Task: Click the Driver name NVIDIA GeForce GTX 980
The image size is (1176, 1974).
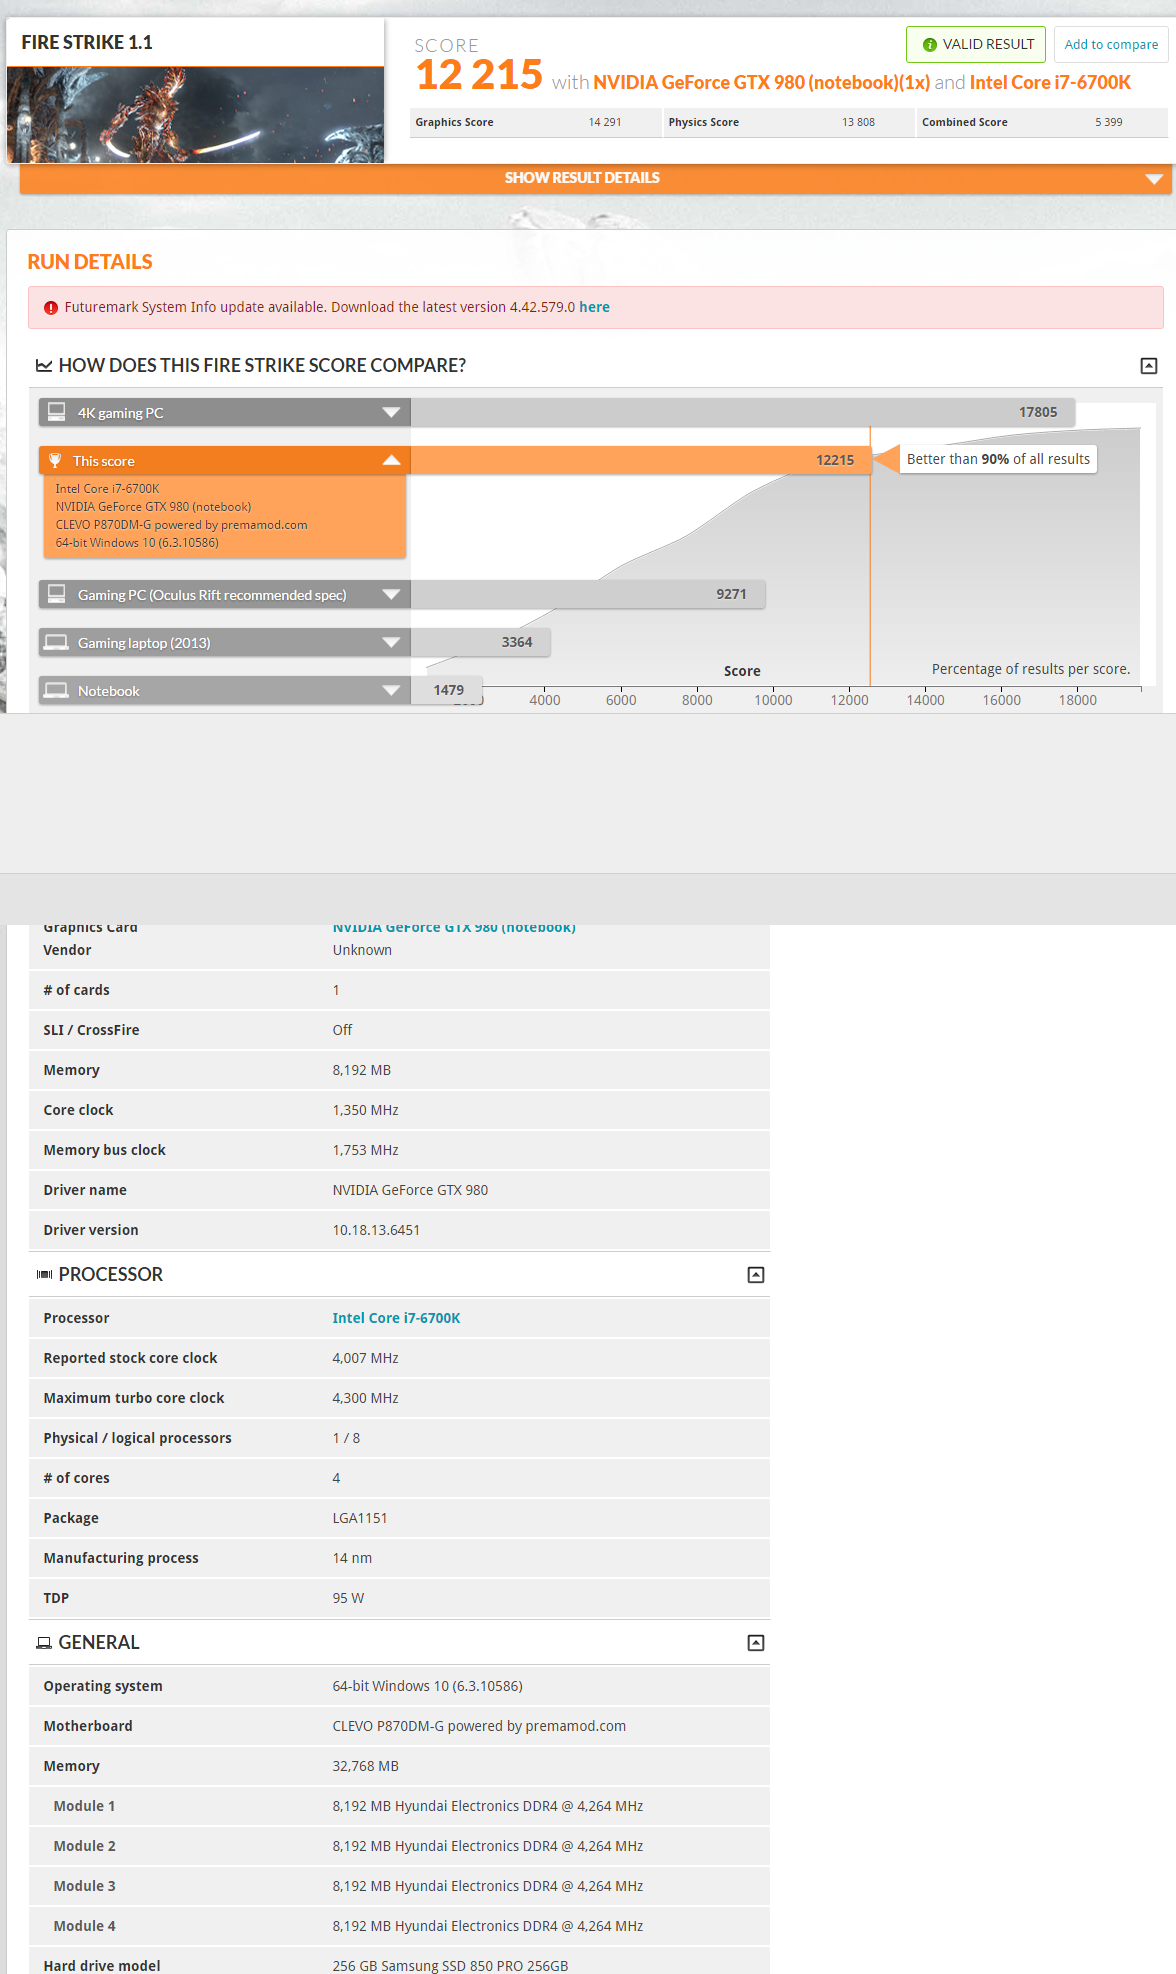Action: point(410,1190)
